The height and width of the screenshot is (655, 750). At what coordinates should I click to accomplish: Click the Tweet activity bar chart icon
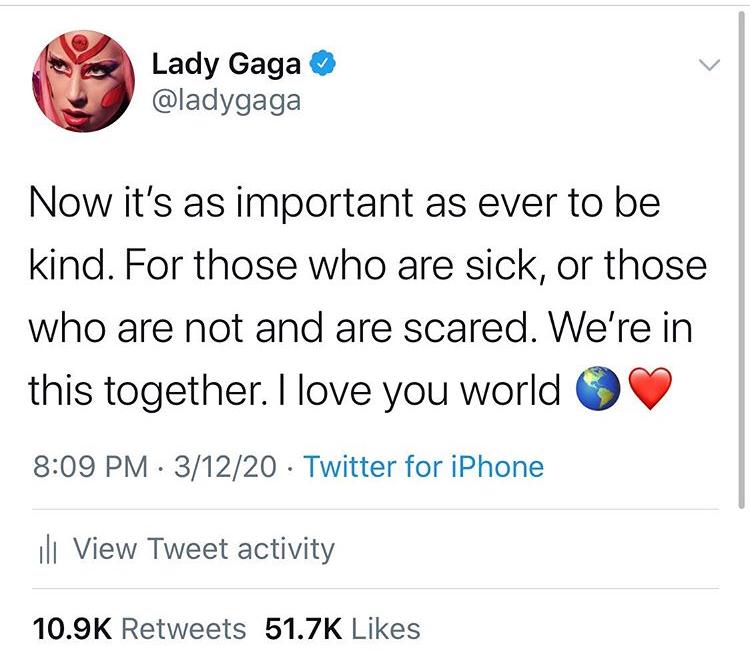[x=47, y=551]
